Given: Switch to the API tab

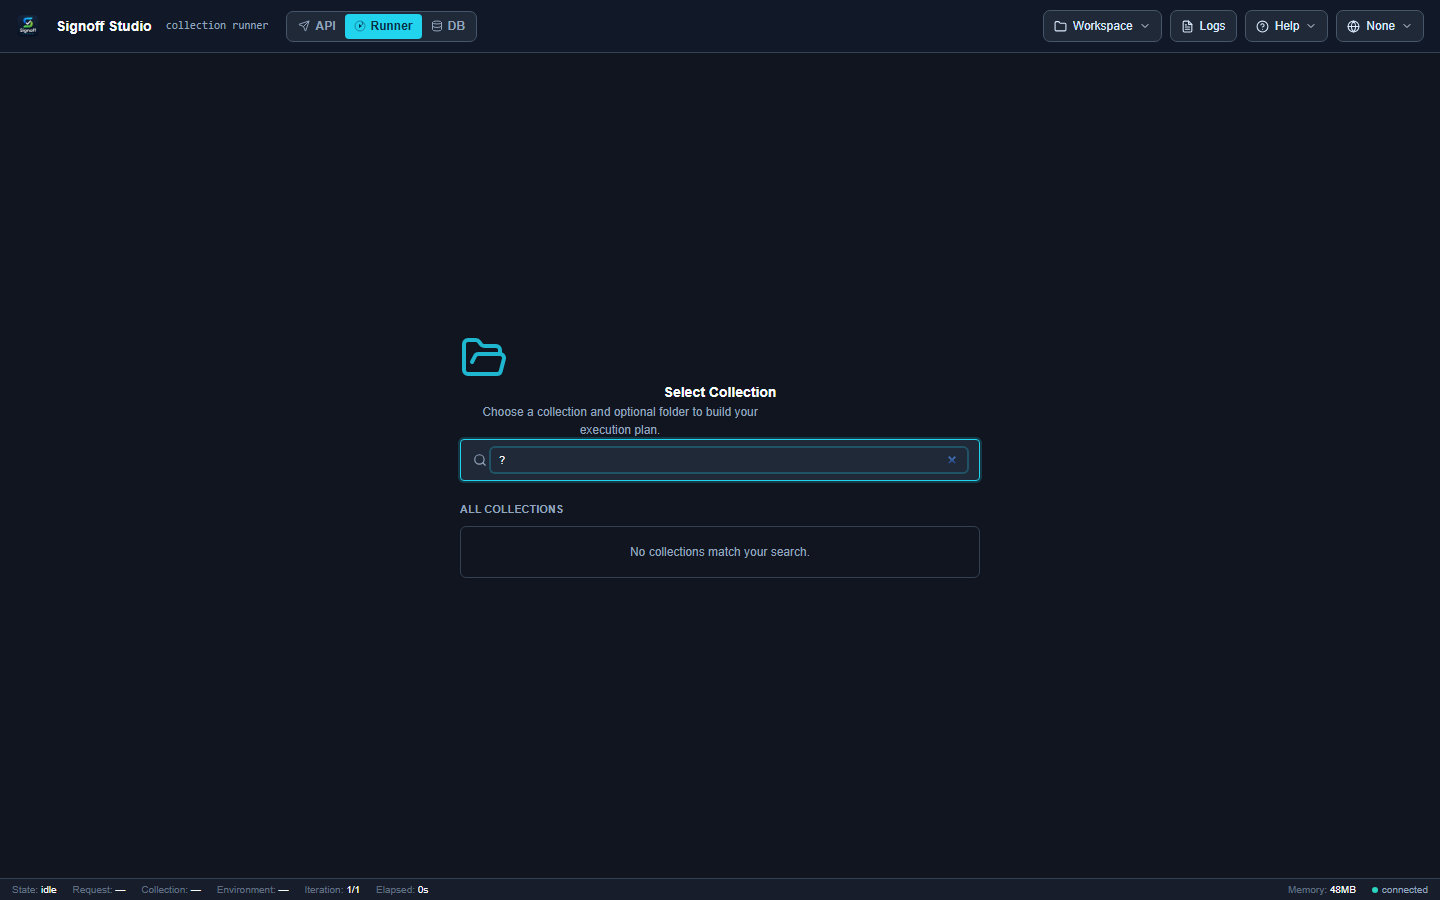Looking at the screenshot, I should click(317, 26).
